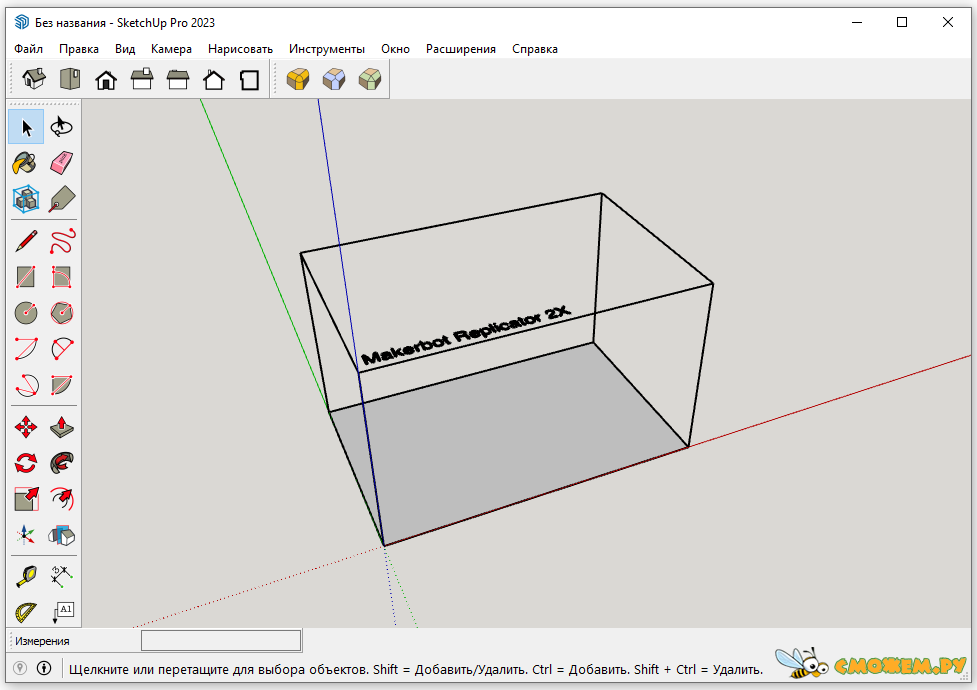
Task: Select the 3-Point Arc tool
Action: [26, 385]
